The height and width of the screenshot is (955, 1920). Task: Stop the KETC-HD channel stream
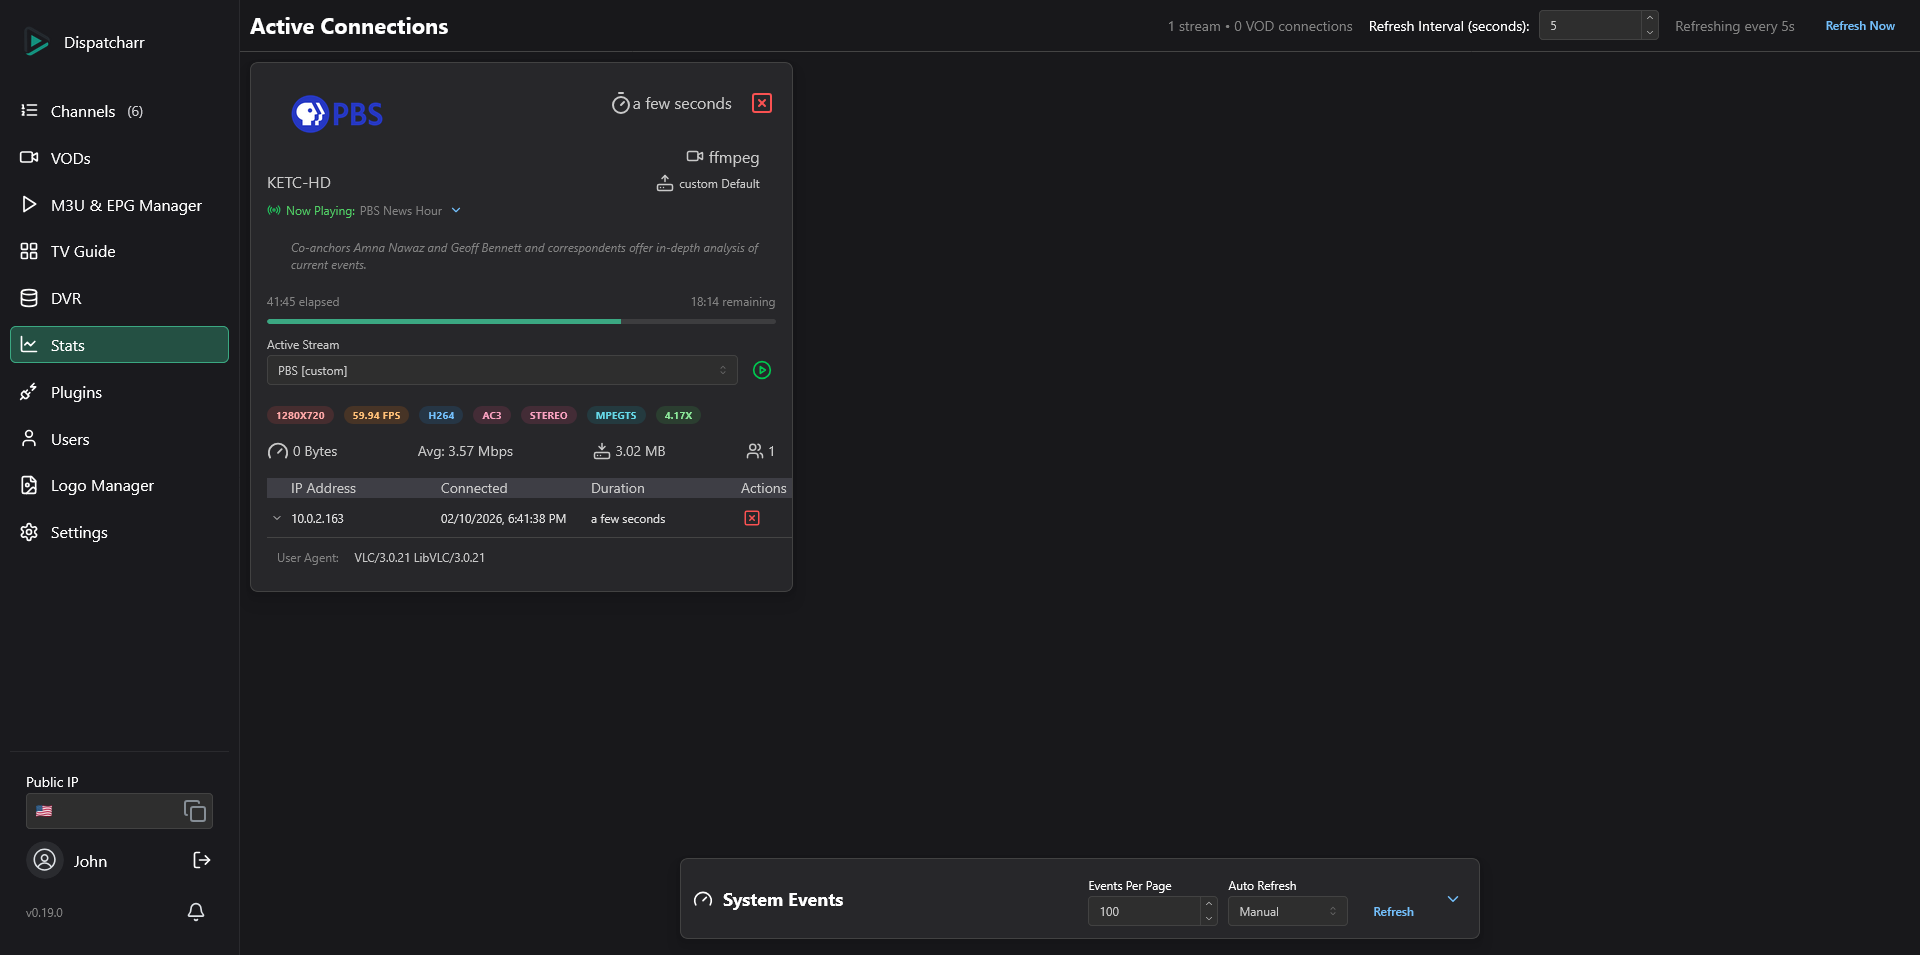click(762, 103)
